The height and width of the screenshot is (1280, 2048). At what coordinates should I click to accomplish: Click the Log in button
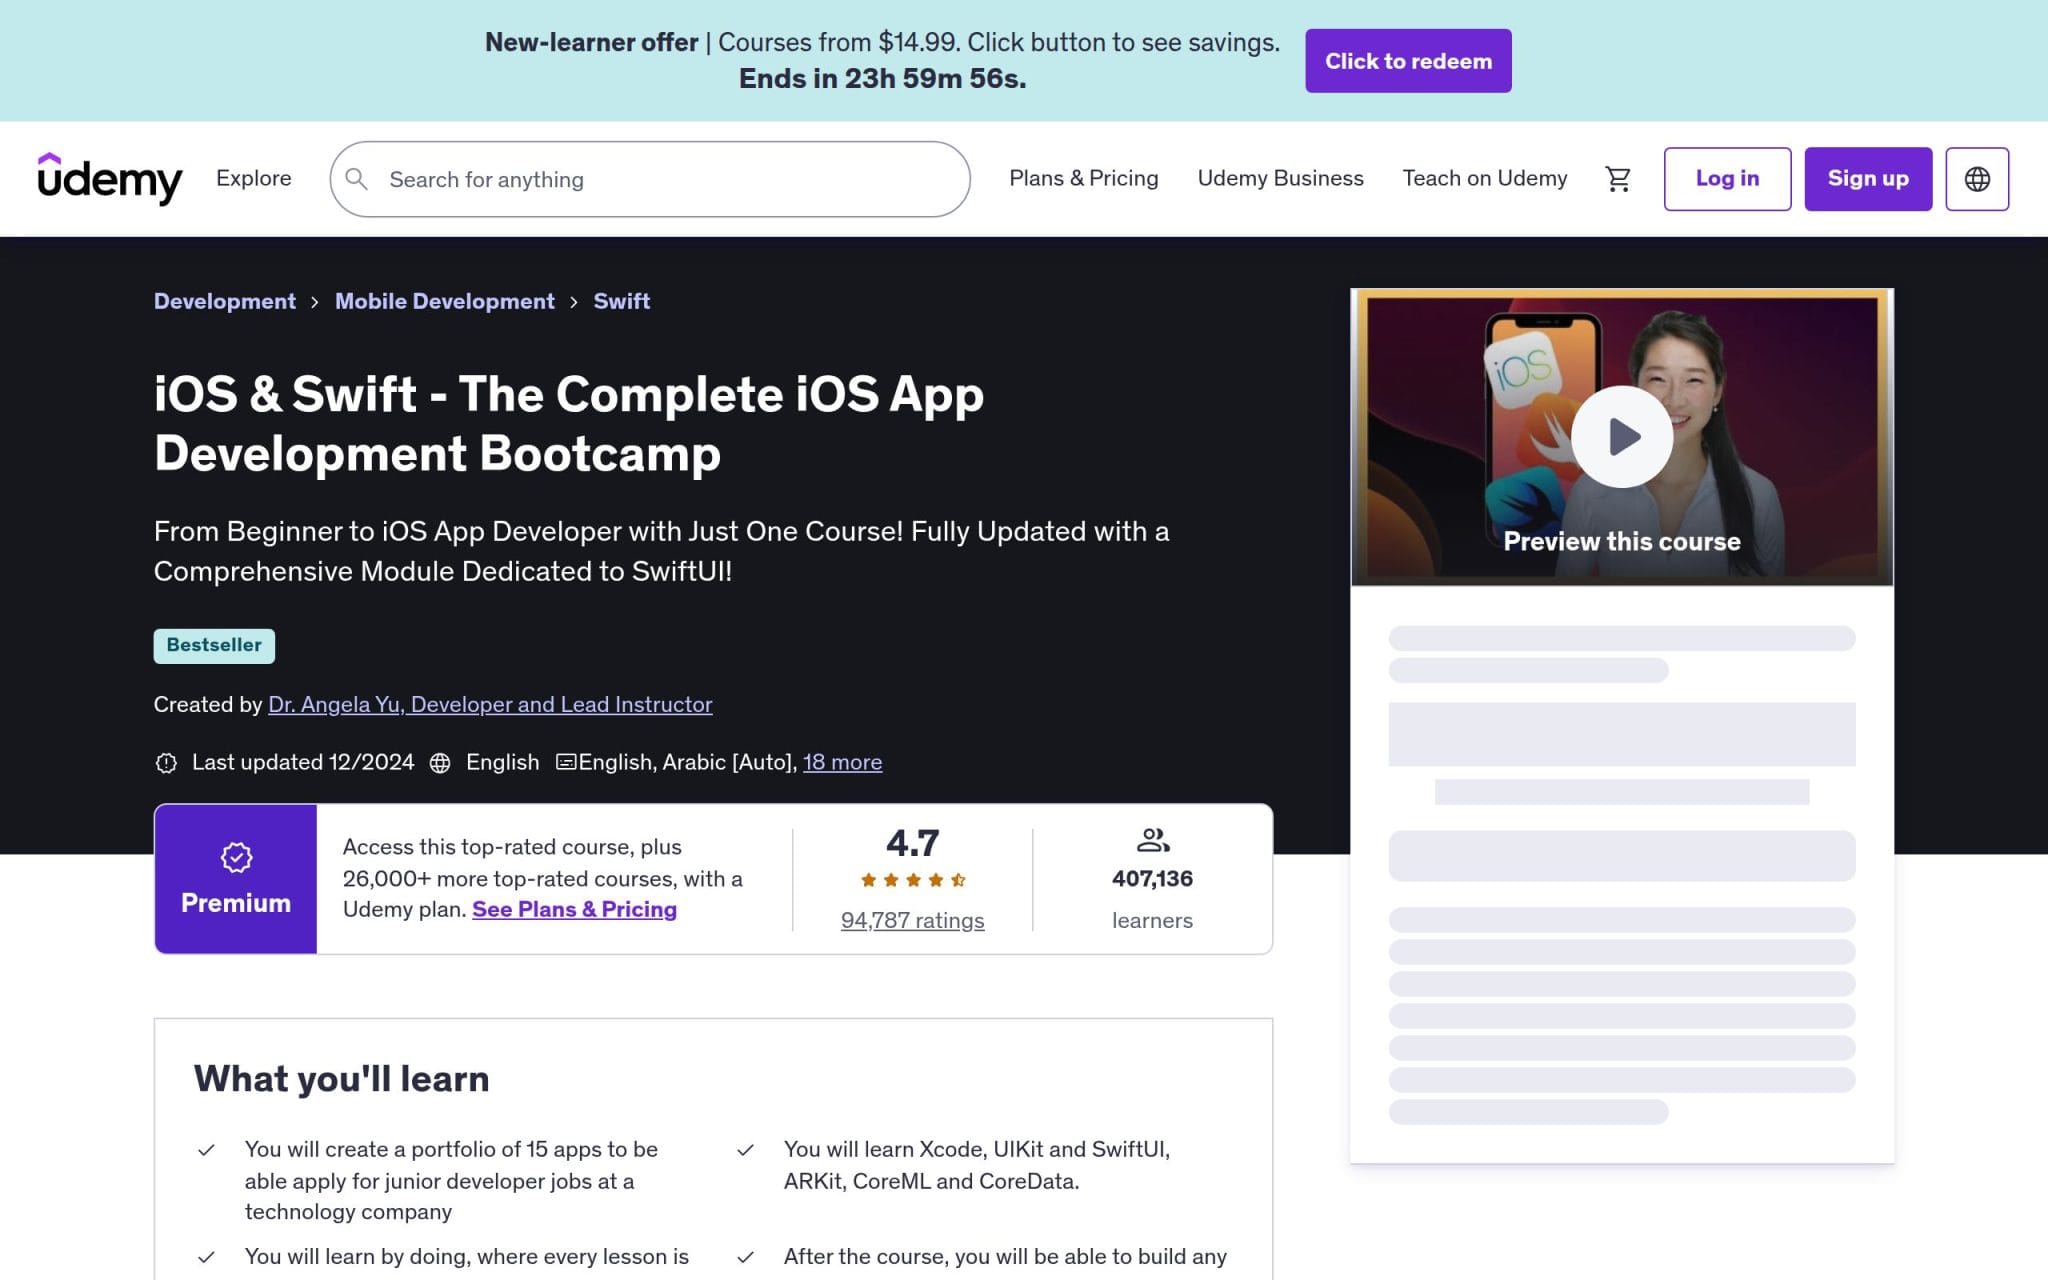1727,179
